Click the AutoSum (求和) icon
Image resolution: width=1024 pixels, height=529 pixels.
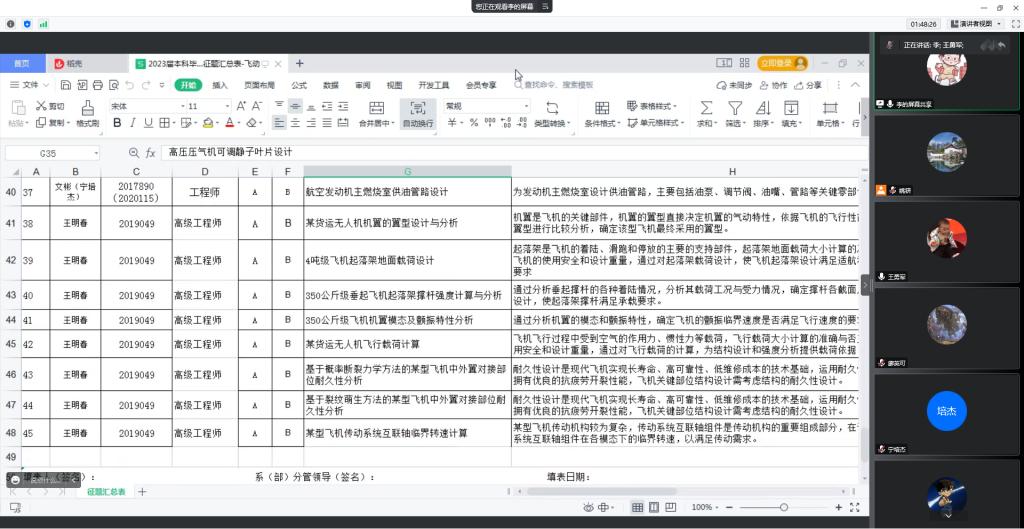[x=706, y=108]
